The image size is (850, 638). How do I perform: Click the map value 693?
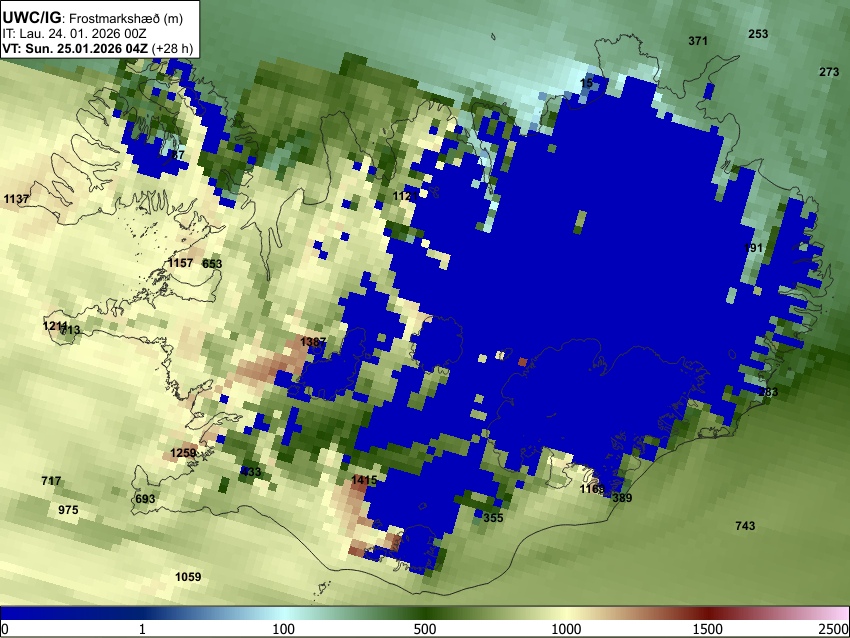145,499
